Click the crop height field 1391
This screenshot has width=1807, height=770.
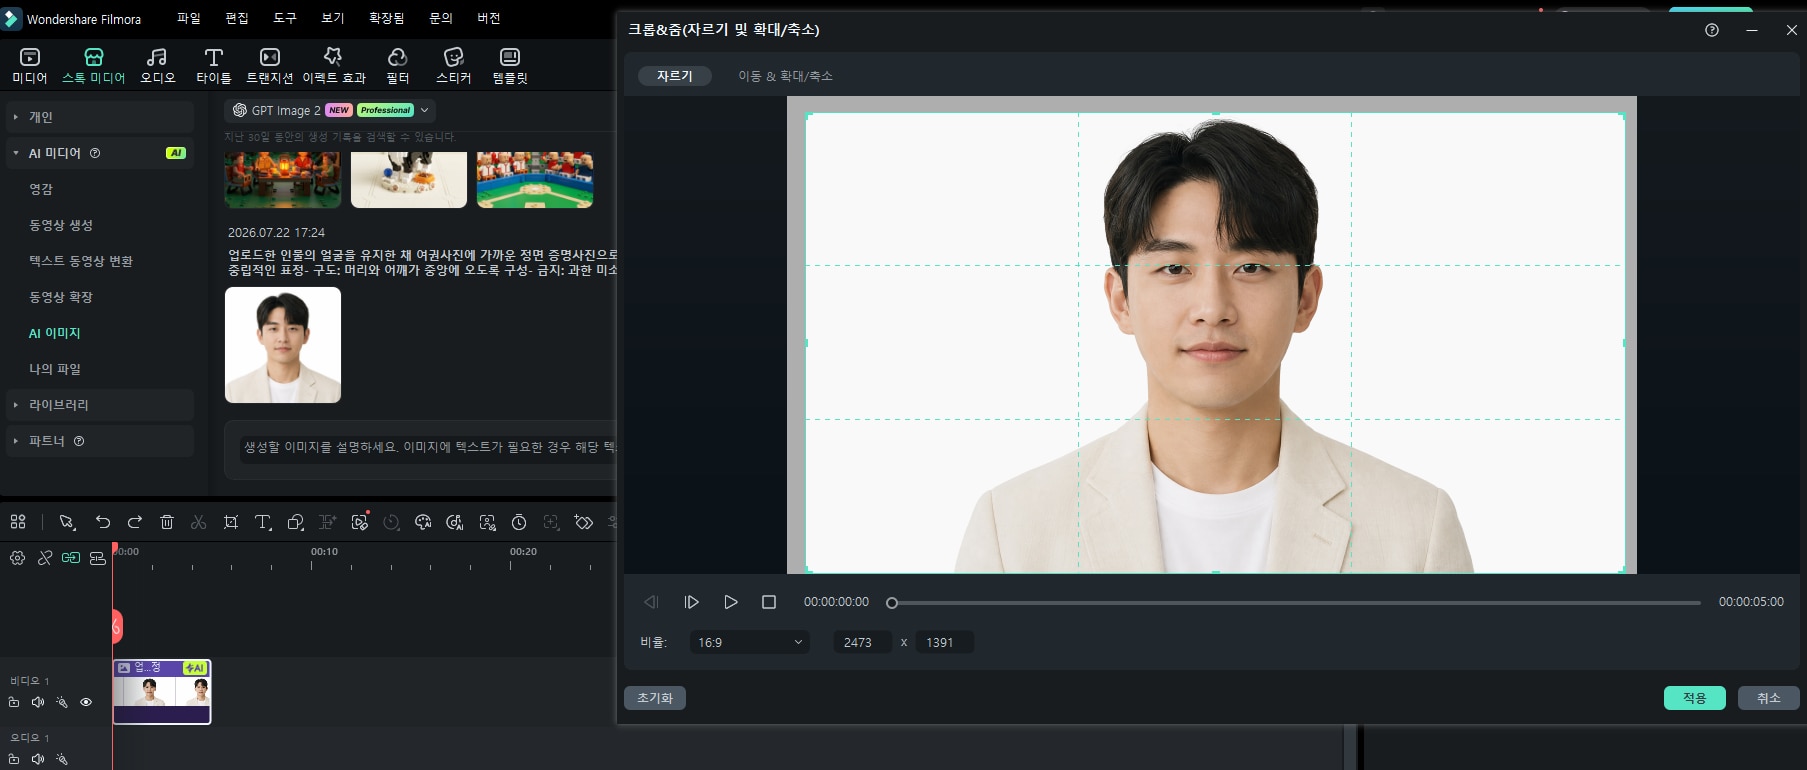[945, 642]
